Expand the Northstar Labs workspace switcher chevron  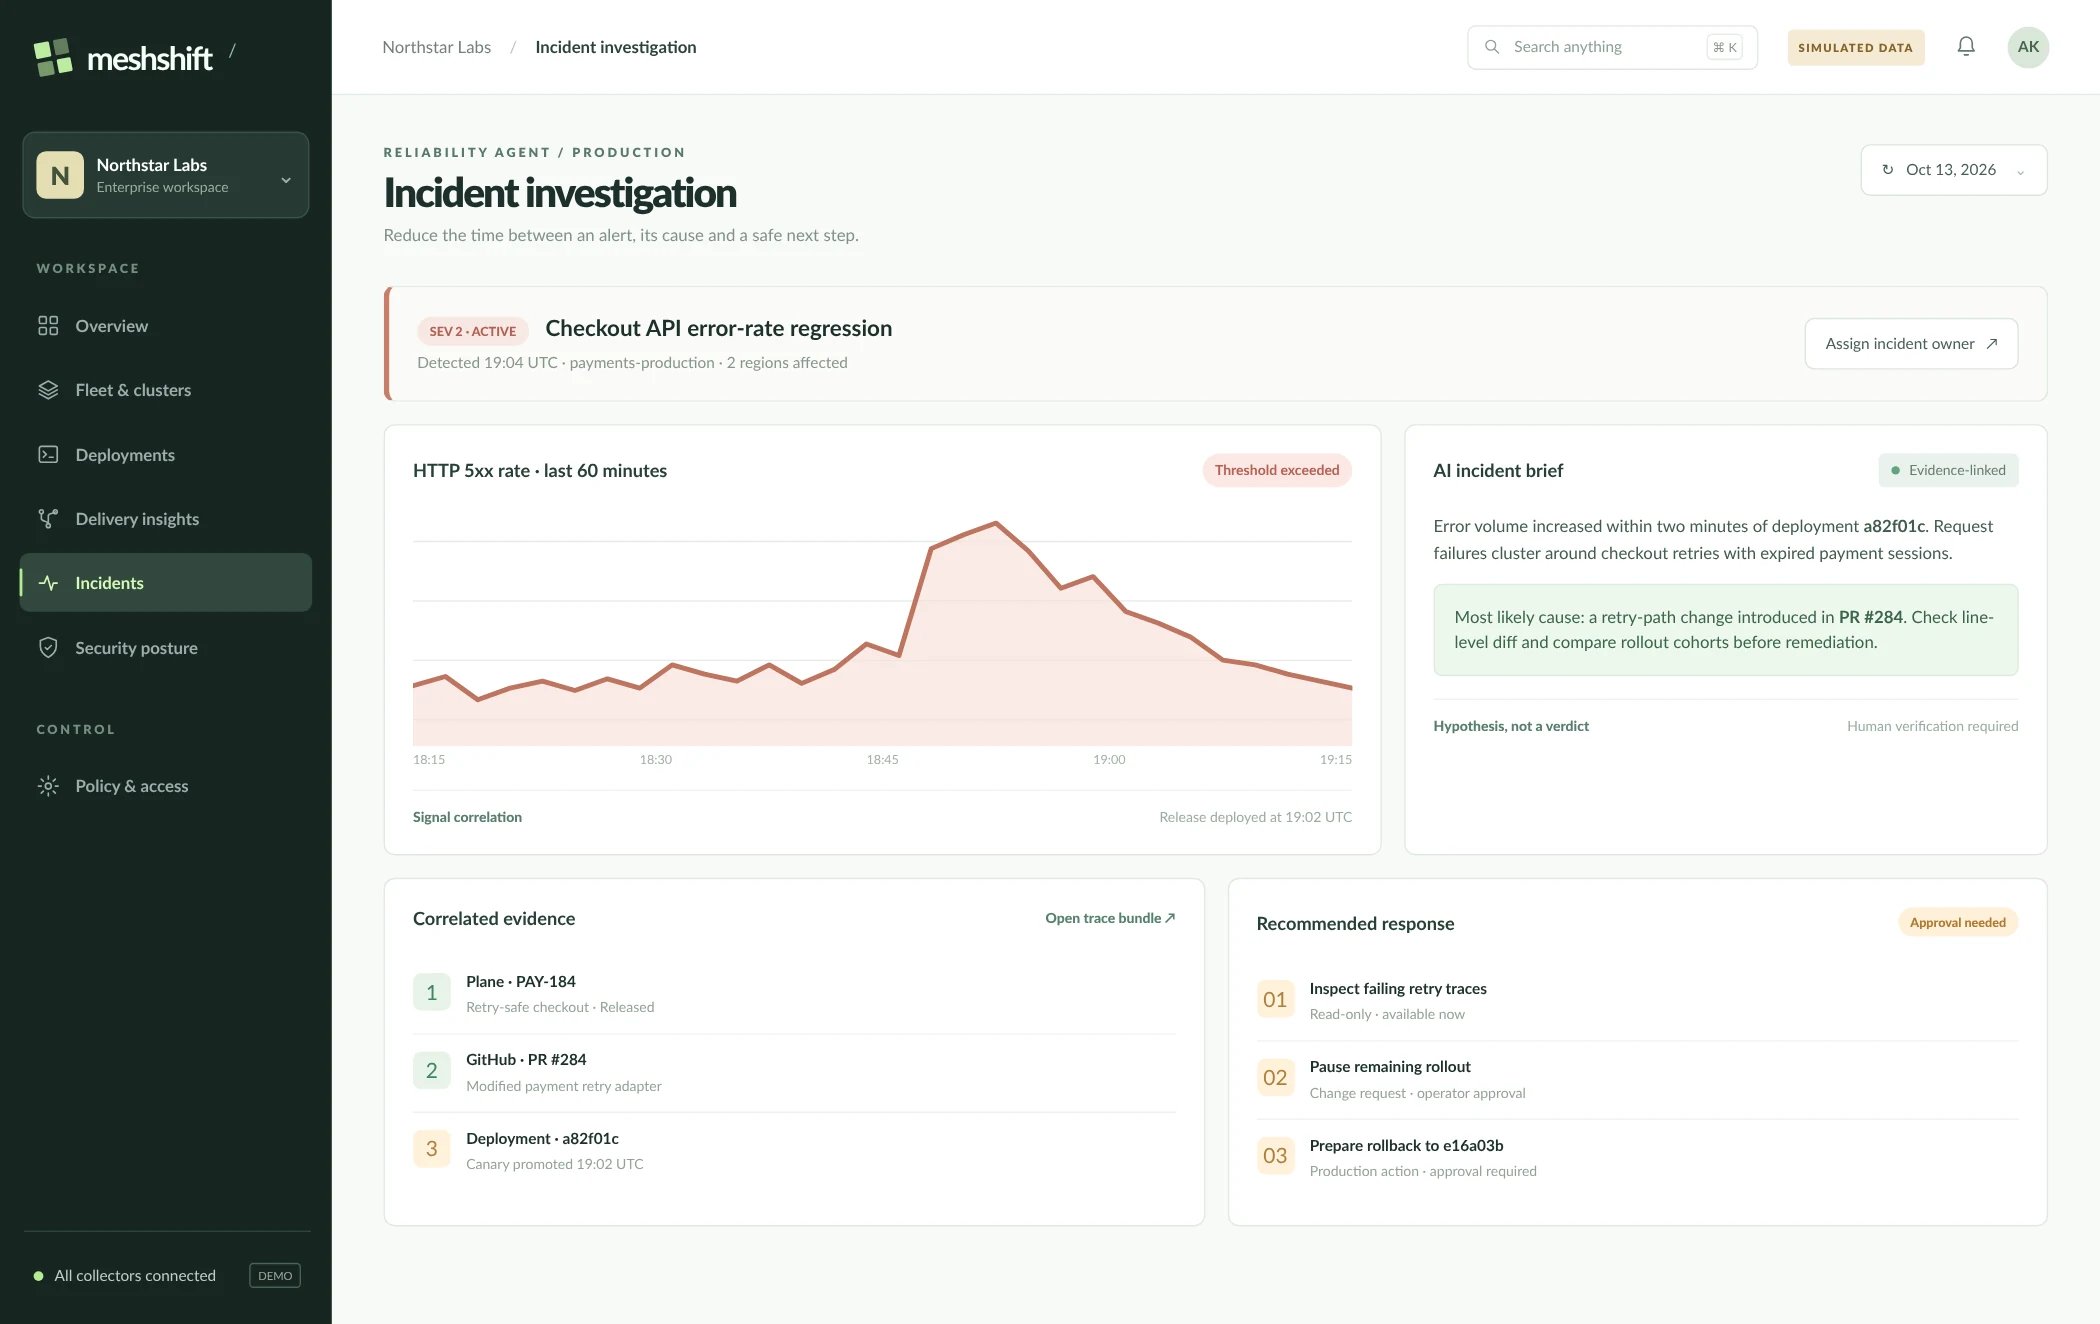pyautogui.click(x=286, y=180)
